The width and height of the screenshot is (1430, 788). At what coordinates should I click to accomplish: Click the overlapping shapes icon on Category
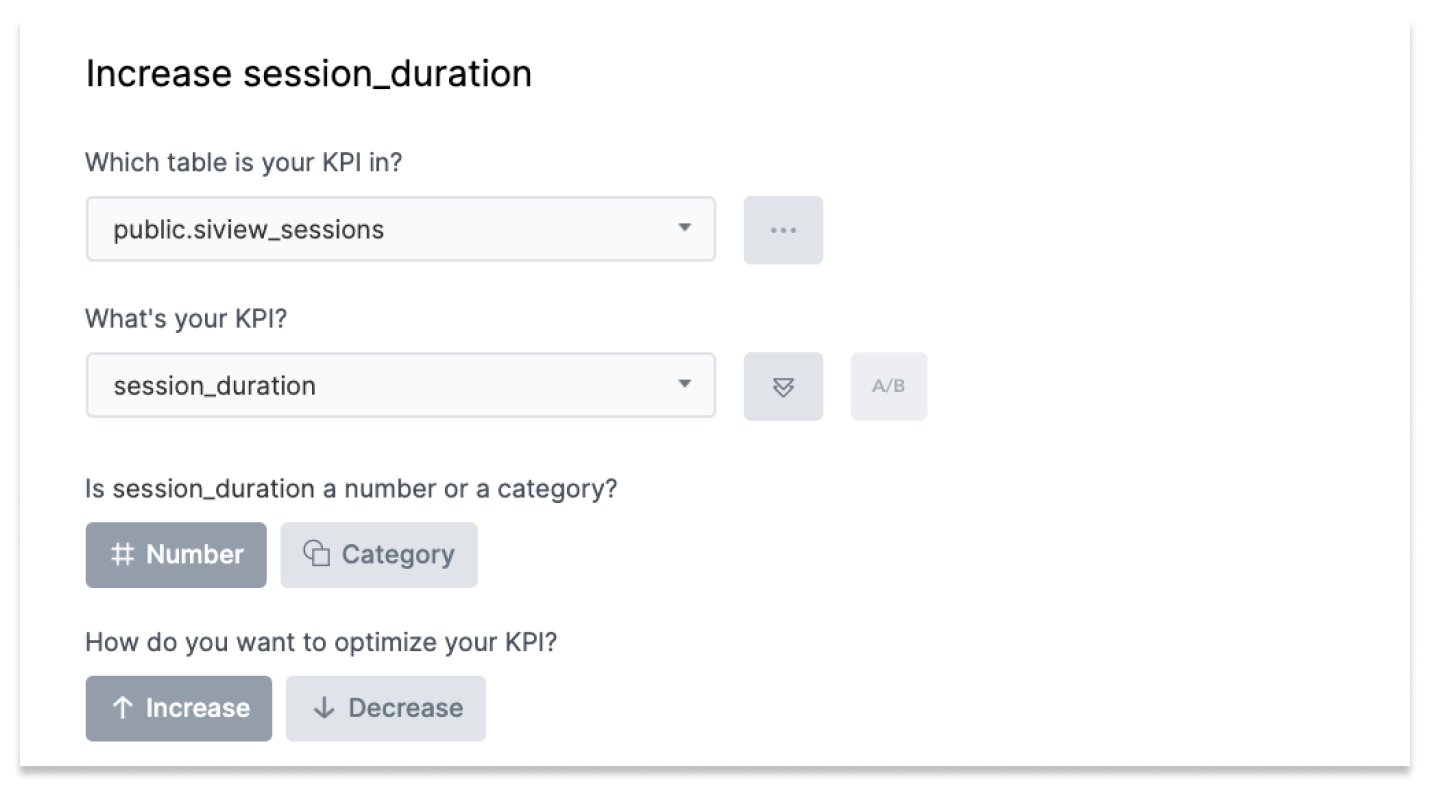[316, 554]
